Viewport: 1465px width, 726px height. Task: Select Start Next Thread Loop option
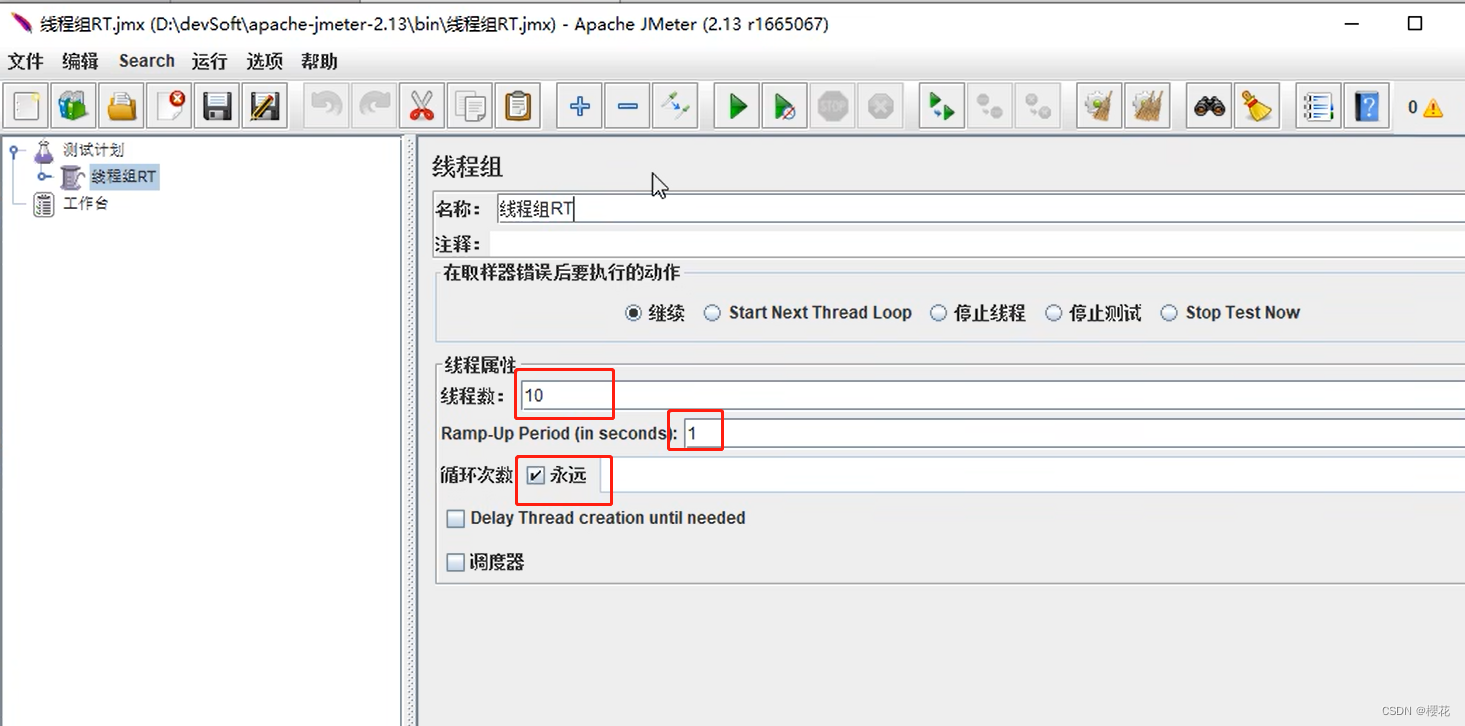tap(712, 313)
